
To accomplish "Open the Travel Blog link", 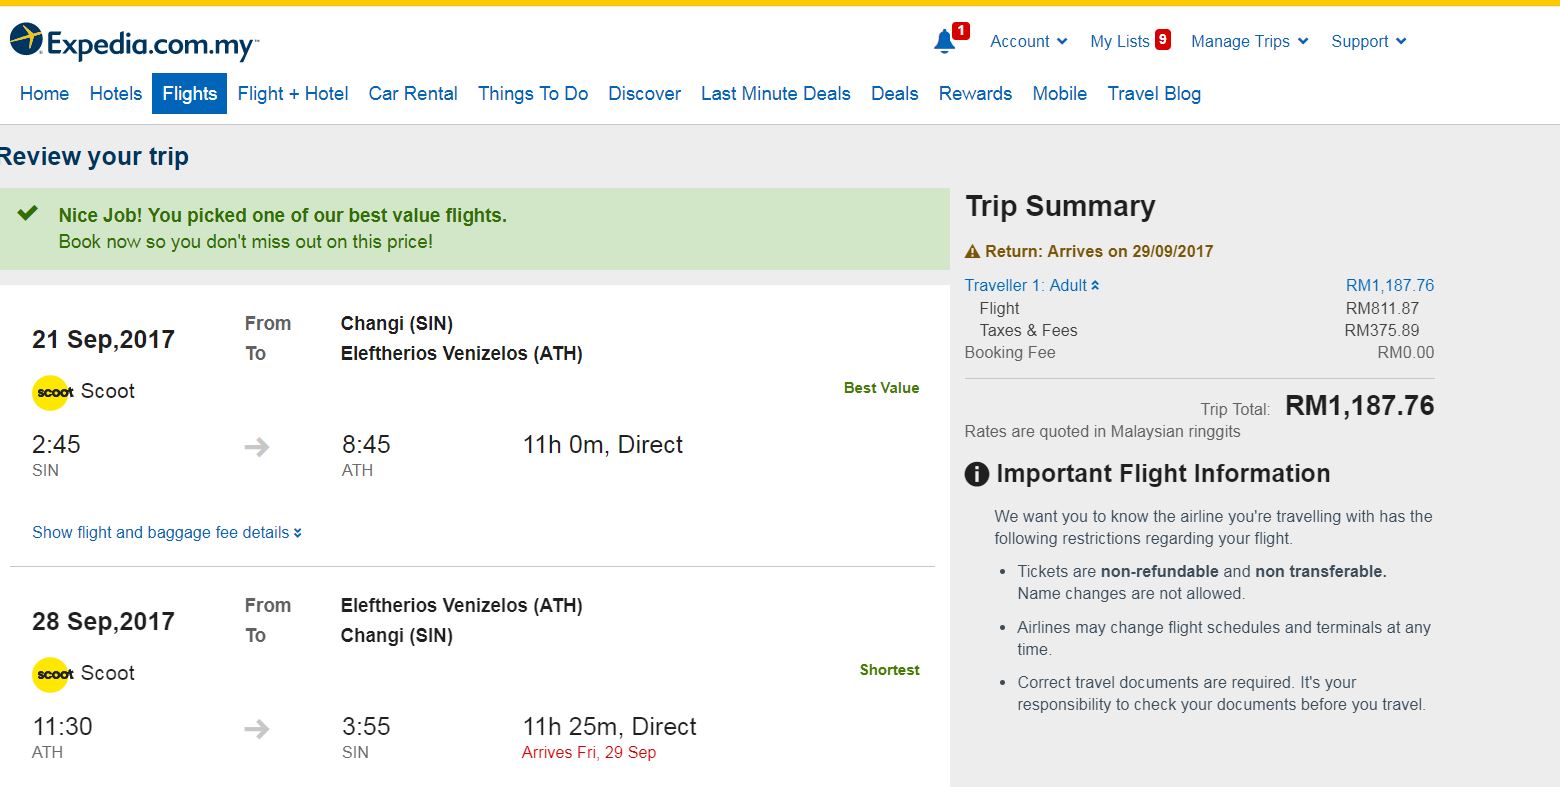I will pos(1154,94).
